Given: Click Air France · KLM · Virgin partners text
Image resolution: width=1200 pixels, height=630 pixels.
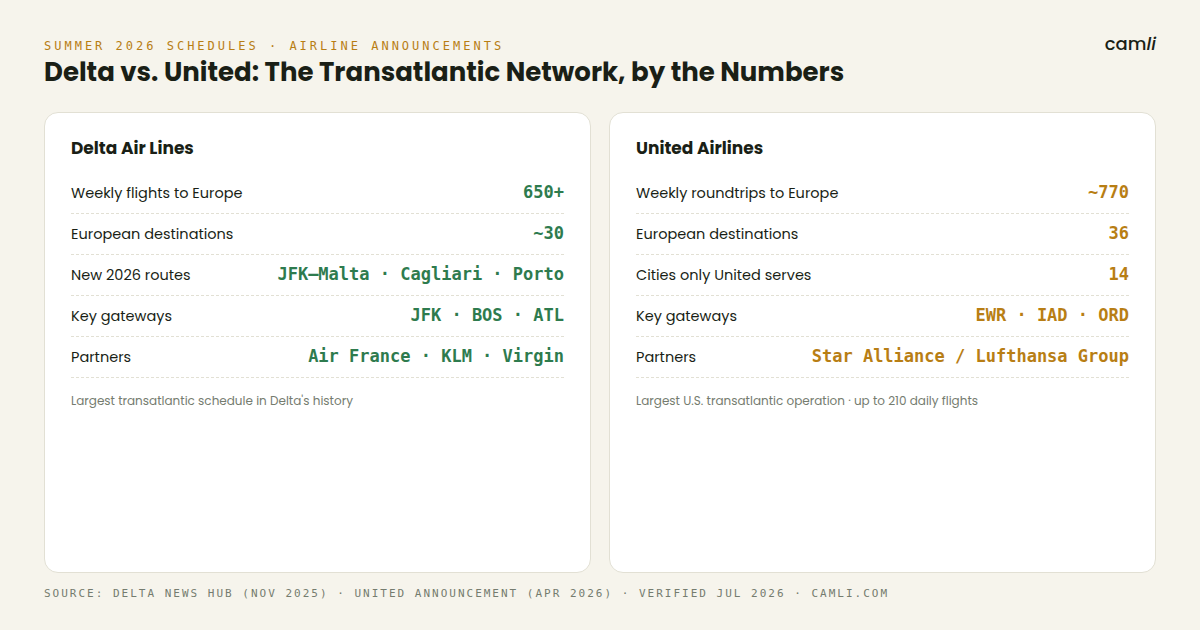Looking at the screenshot, I should [436, 356].
